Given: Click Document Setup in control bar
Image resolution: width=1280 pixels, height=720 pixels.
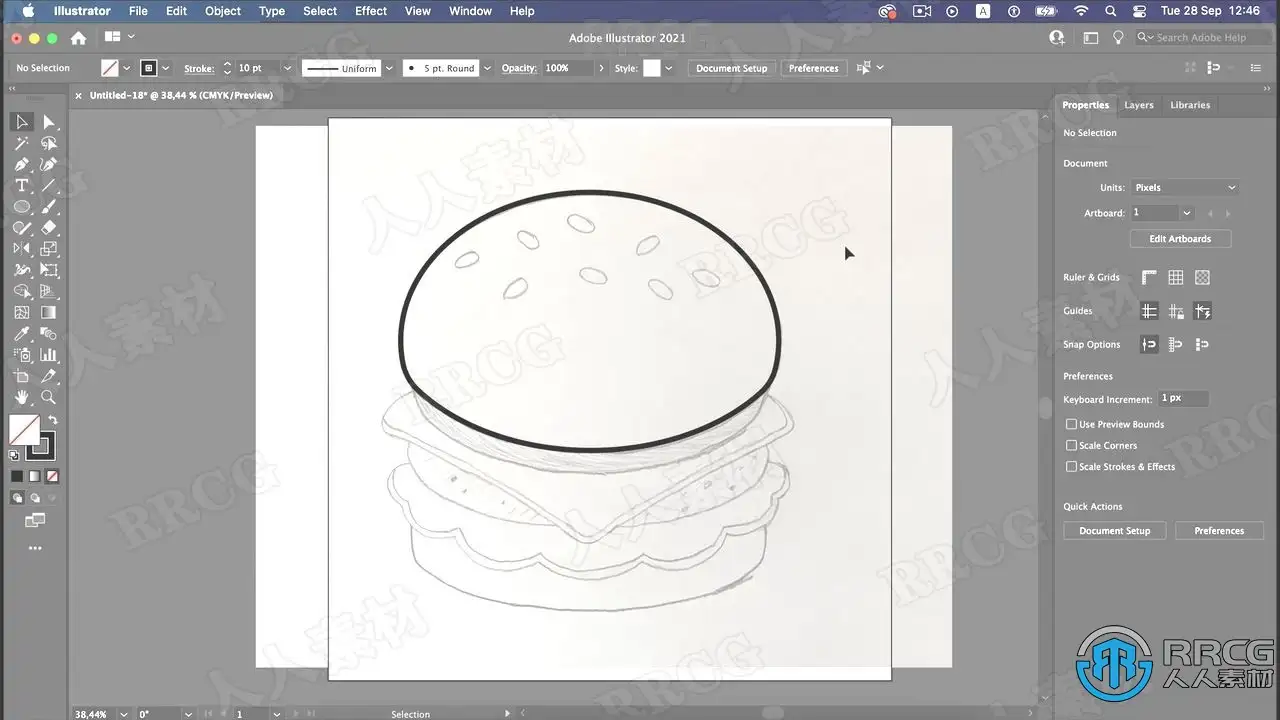Looking at the screenshot, I should click(x=732, y=68).
